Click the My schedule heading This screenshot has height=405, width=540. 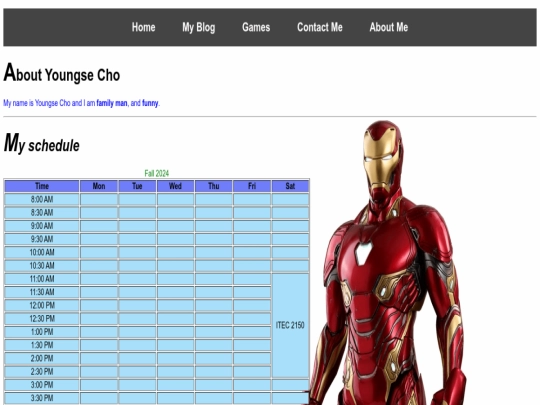coord(41,143)
